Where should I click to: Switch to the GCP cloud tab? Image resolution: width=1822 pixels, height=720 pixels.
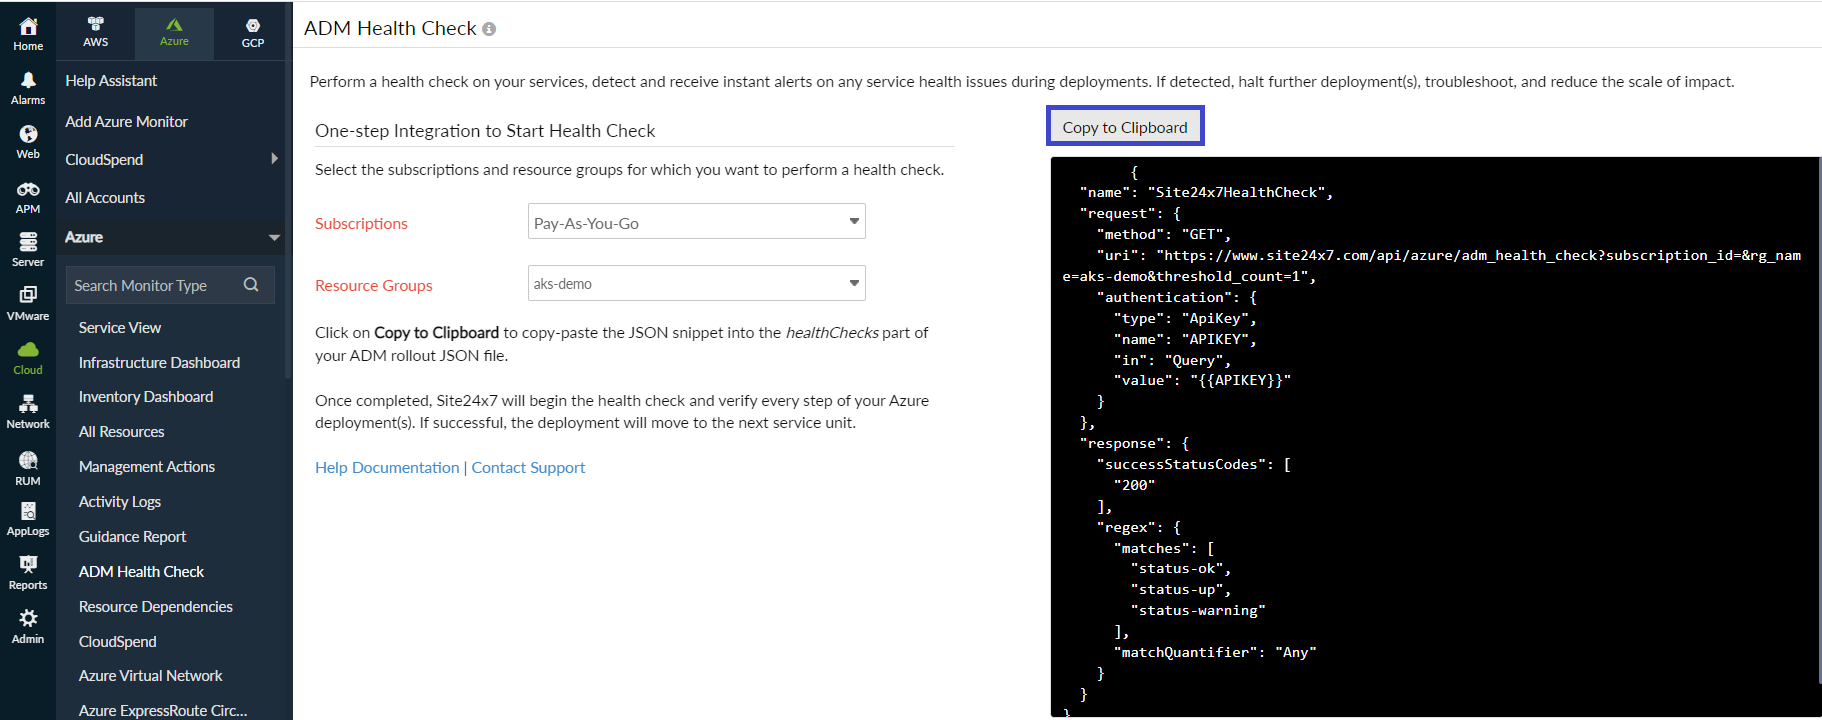pos(253,32)
